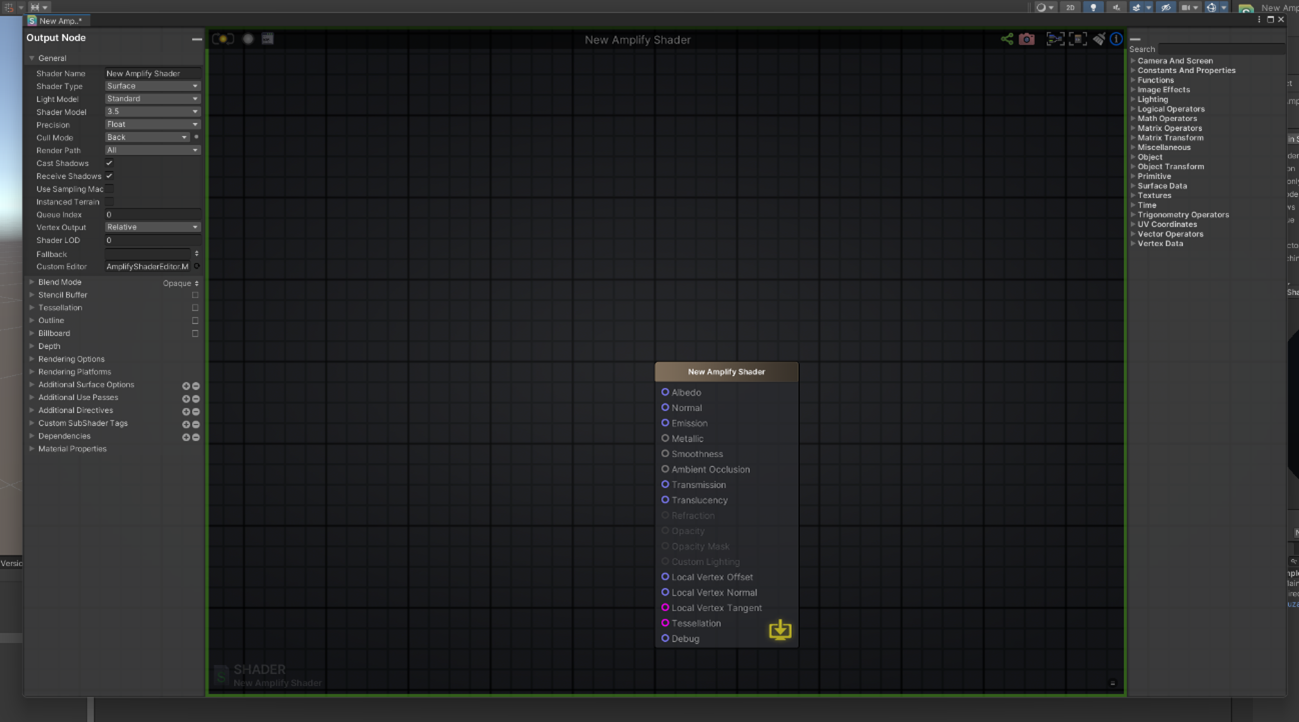The width and height of the screenshot is (1299, 722).
Task: Remove item from Additional Directives
Action: pyautogui.click(x=196, y=411)
